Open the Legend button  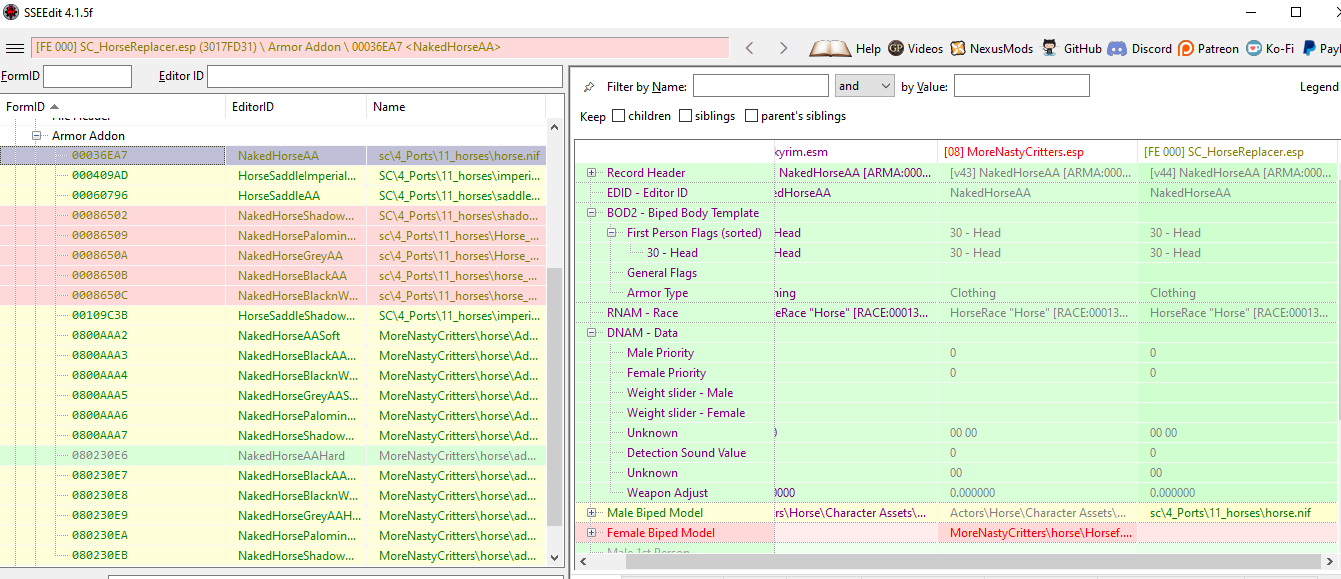1318,87
